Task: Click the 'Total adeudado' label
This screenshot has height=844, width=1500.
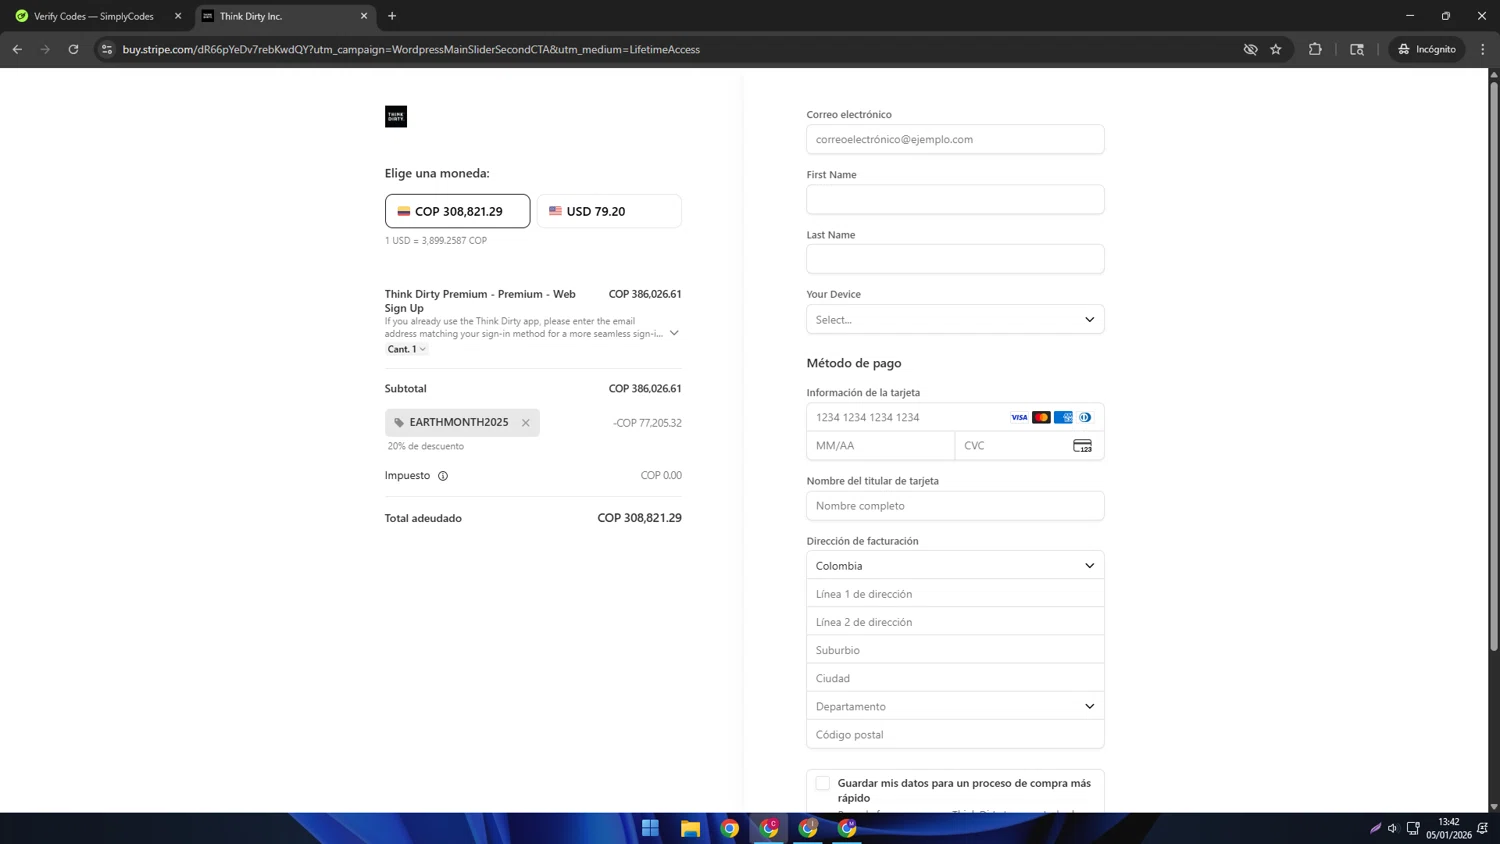Action: (x=423, y=518)
